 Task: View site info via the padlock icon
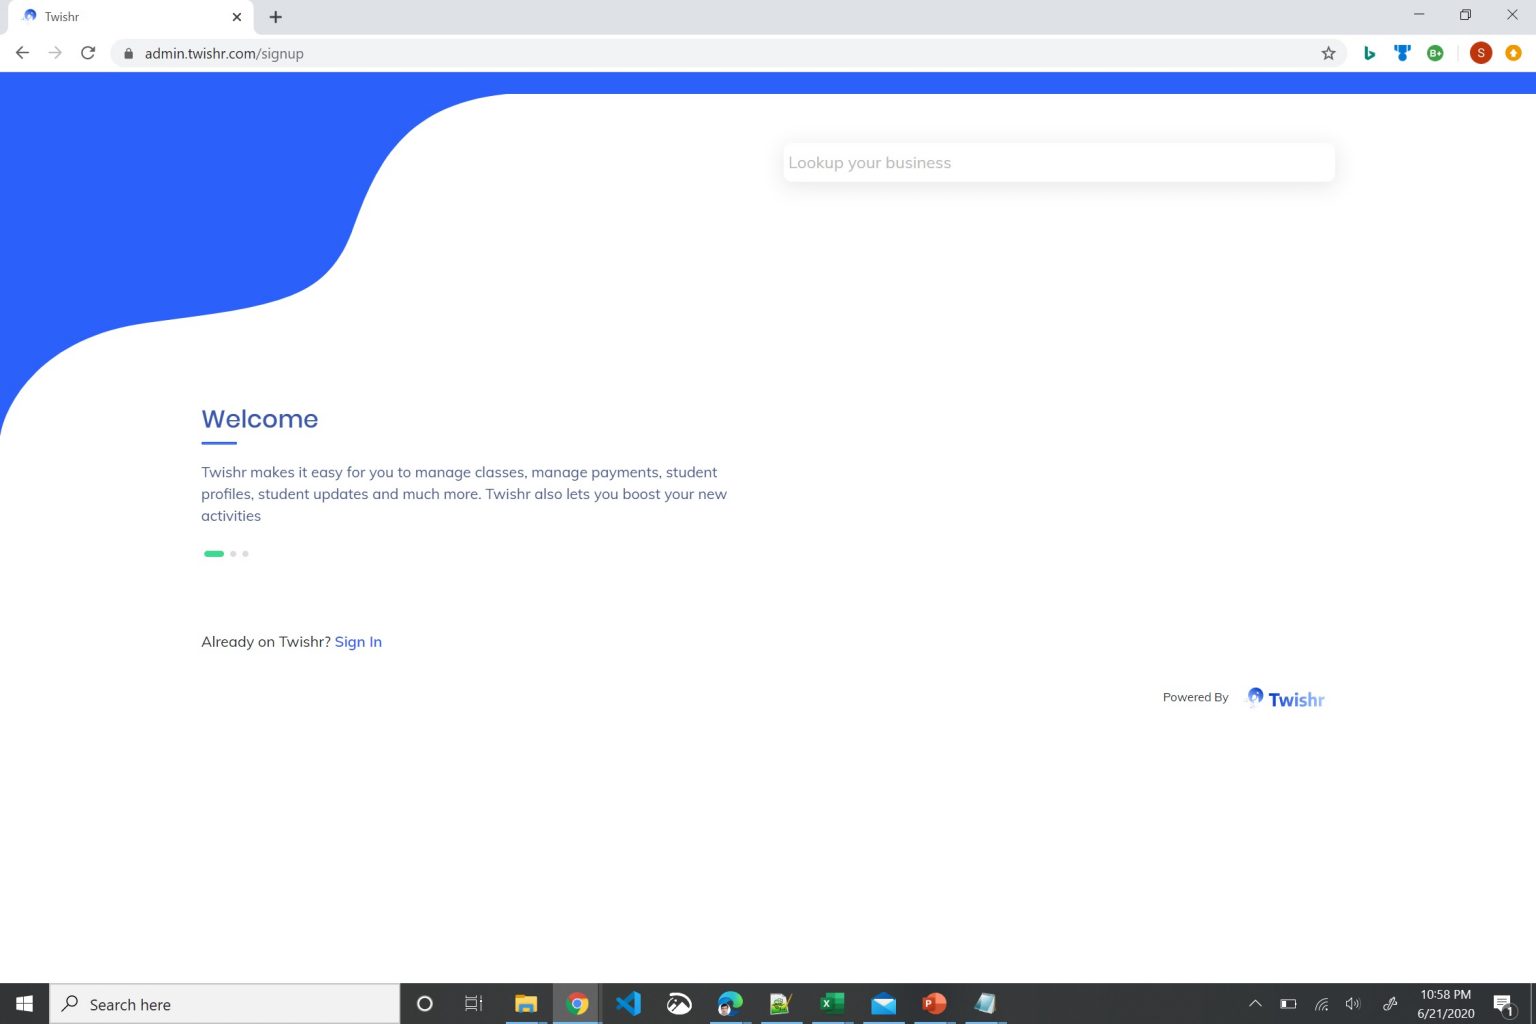click(128, 54)
